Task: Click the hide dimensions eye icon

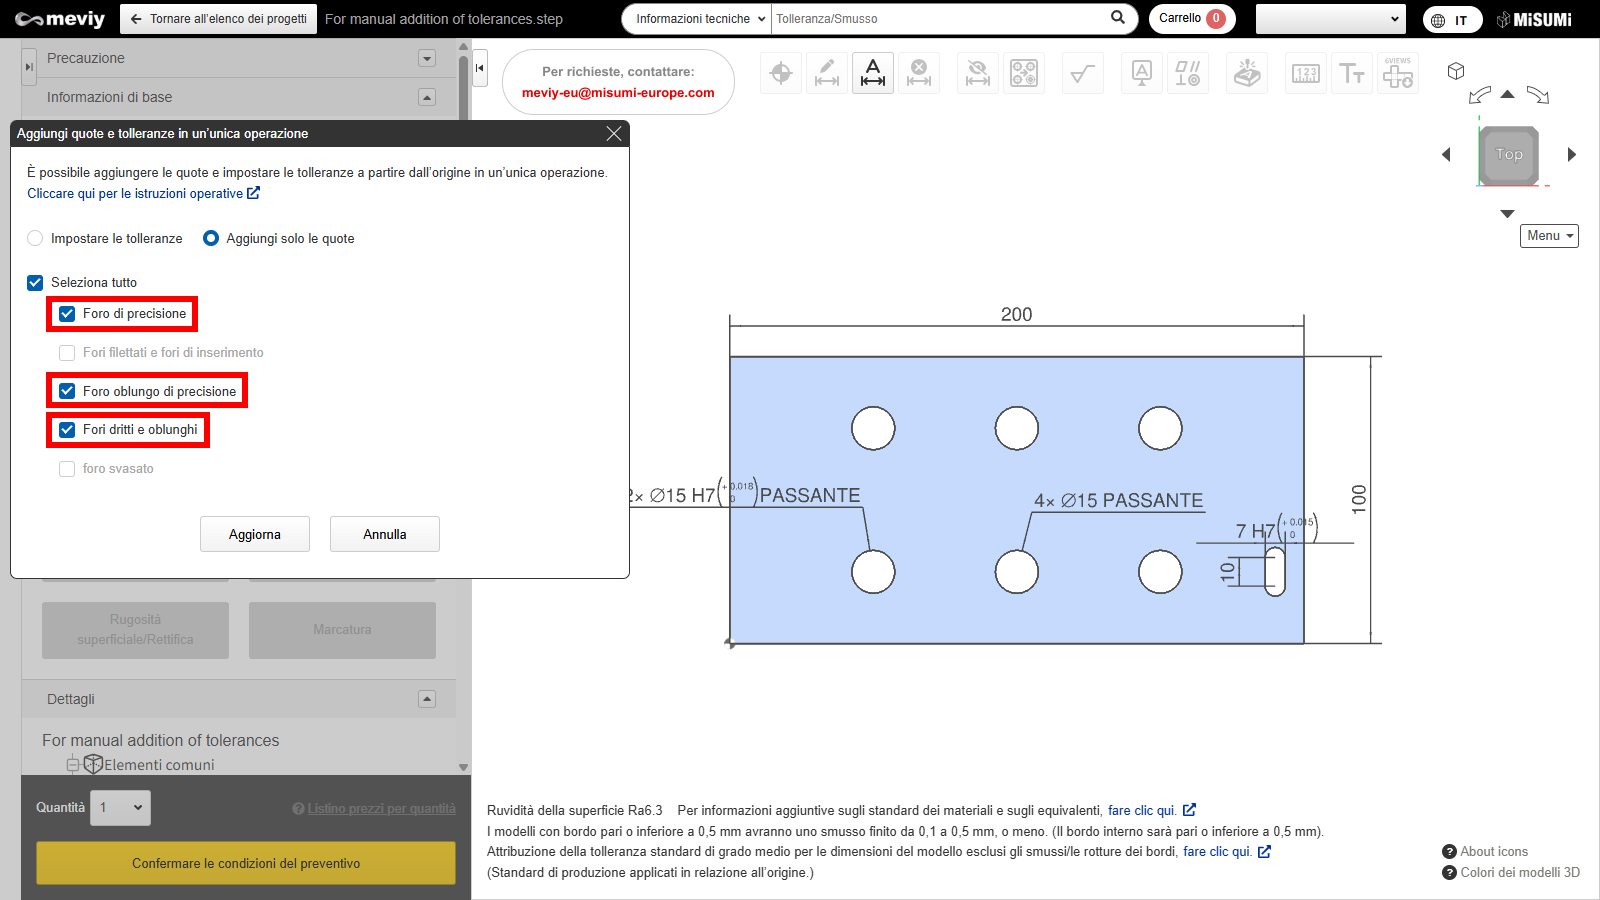Action: 978,73
